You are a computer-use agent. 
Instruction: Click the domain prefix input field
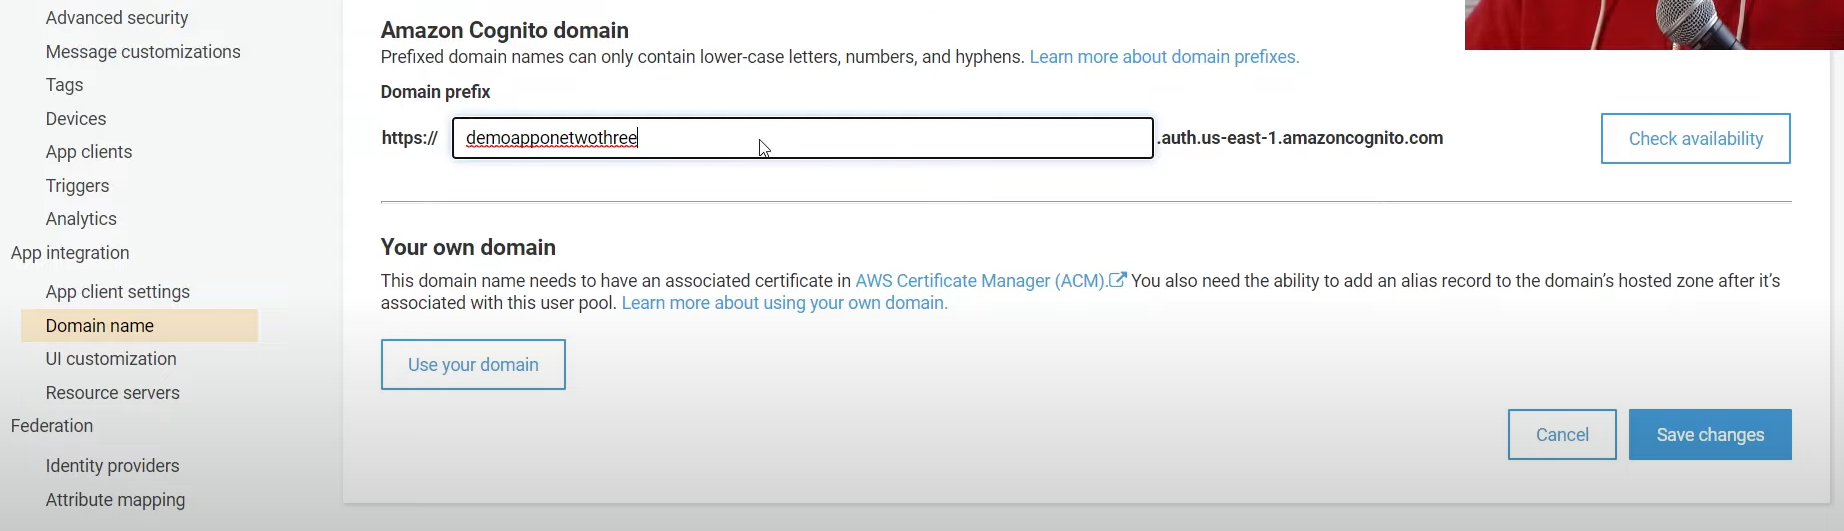click(x=803, y=138)
